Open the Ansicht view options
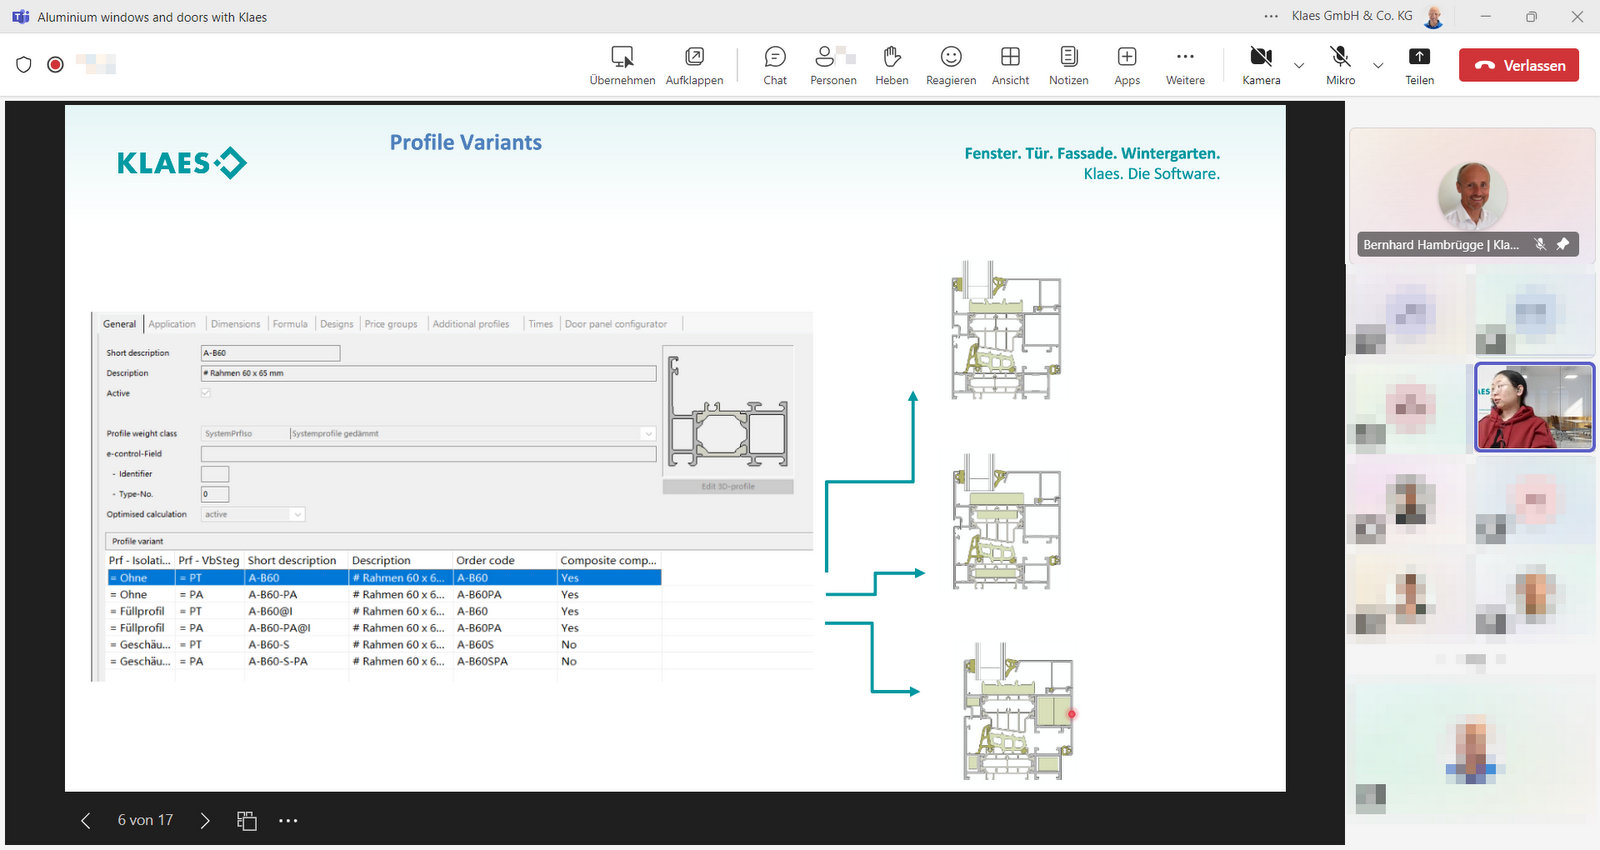Screen dimensions: 1600x850 (1010, 65)
